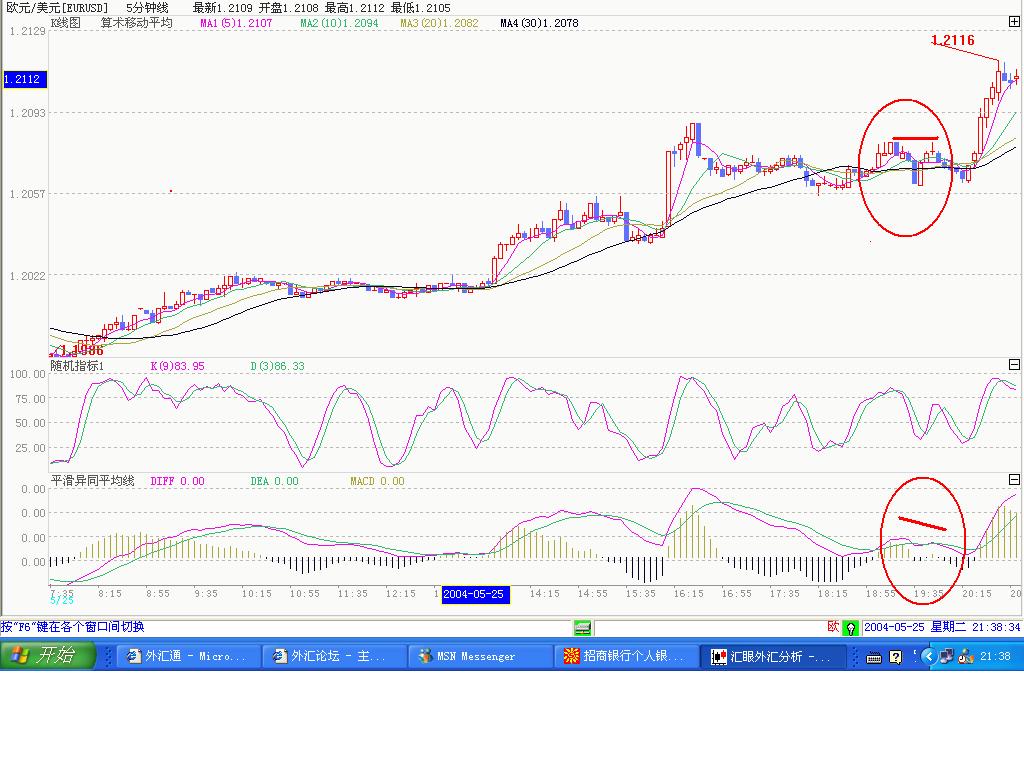Collapse the MACD indicator panel
The image size is (1024, 768).
tap(1014, 479)
